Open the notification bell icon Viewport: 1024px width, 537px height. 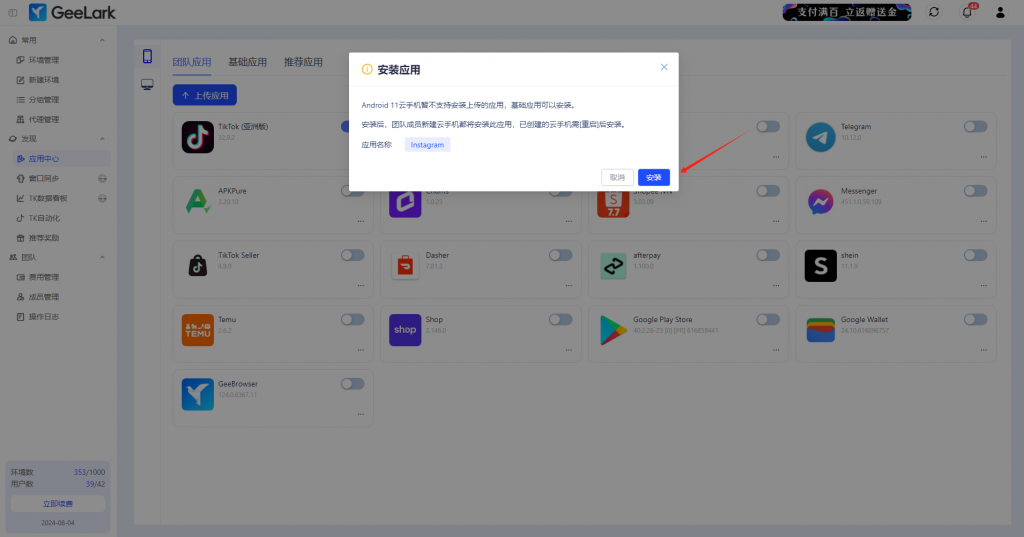pyautogui.click(x=967, y=12)
